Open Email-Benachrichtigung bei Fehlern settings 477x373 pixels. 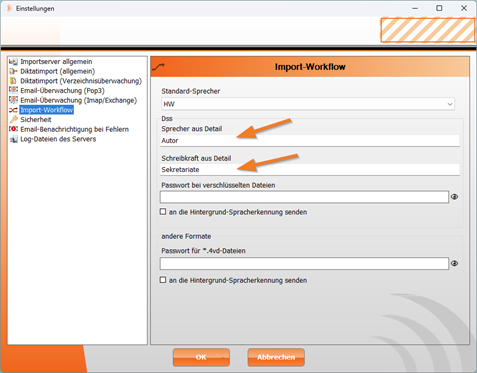coord(74,129)
